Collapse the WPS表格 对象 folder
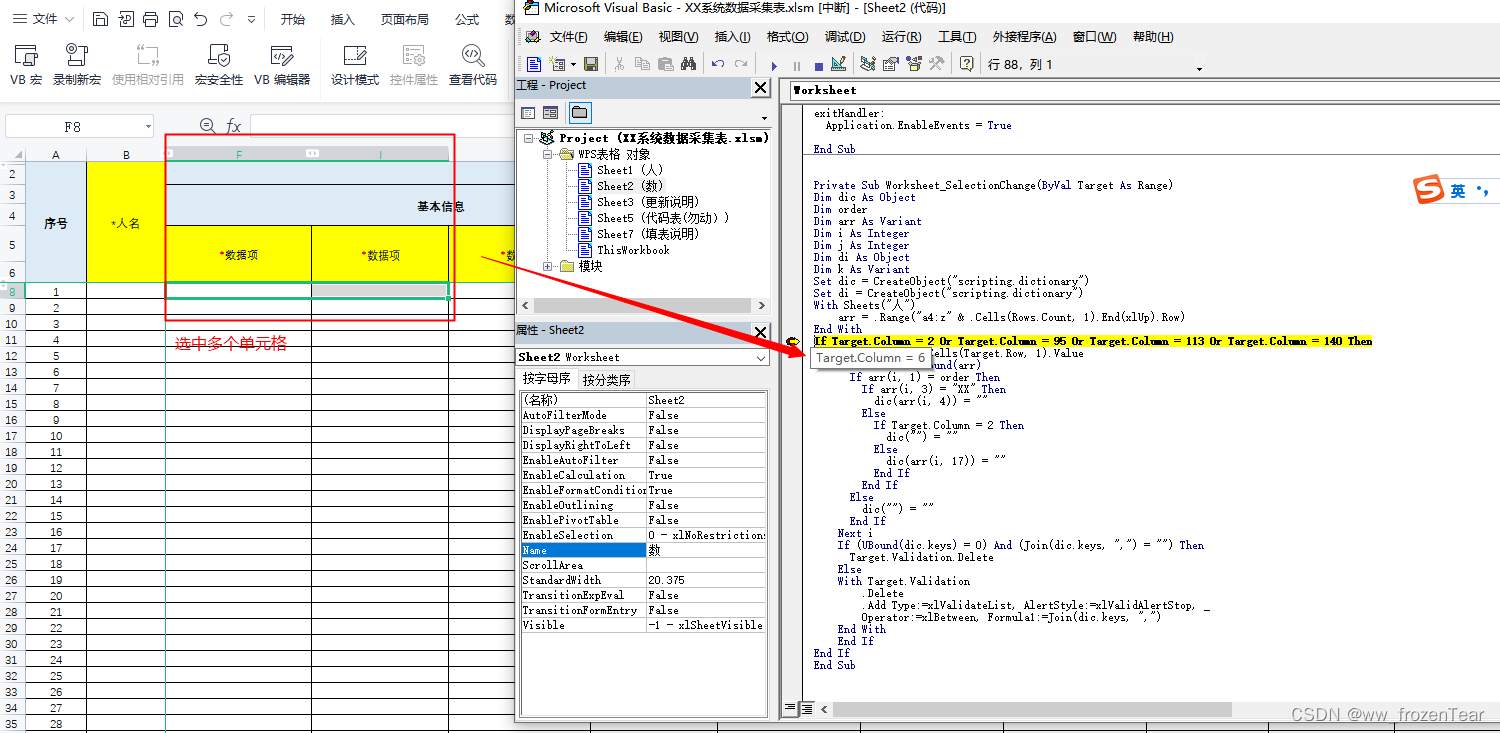Image resolution: width=1500 pixels, height=733 pixels. pyautogui.click(x=547, y=154)
